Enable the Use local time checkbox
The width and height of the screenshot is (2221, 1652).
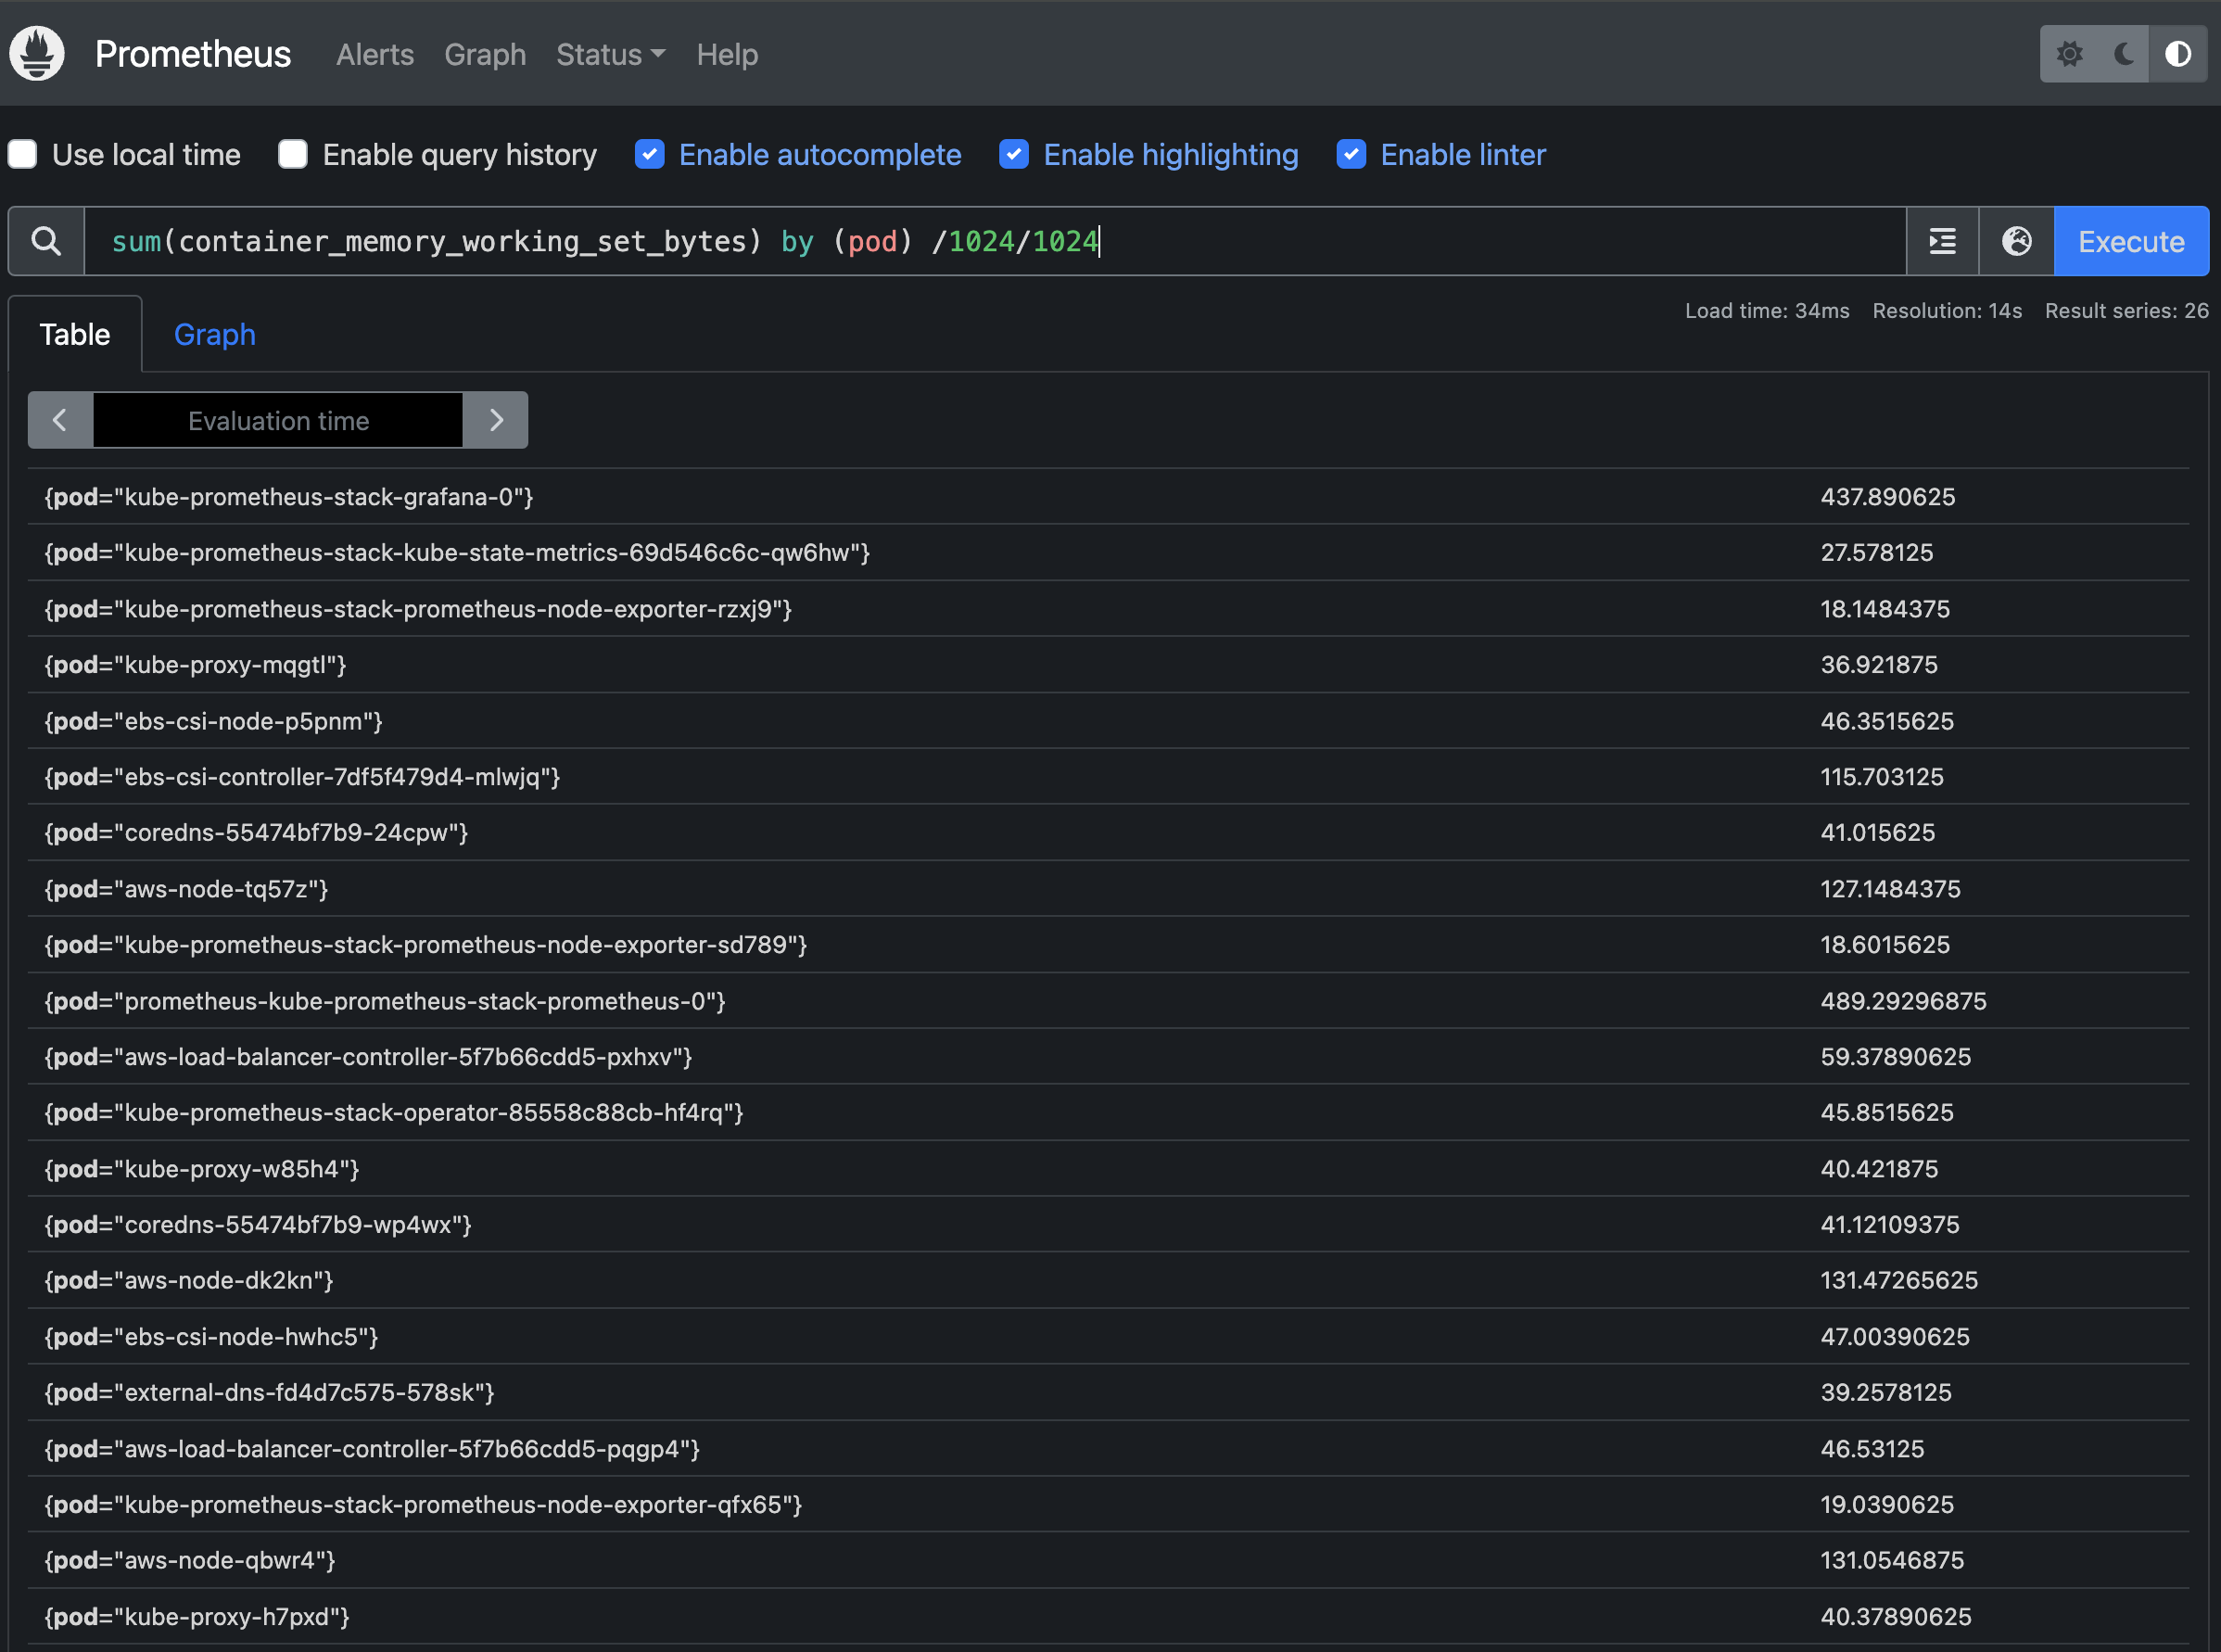pyautogui.click(x=23, y=155)
